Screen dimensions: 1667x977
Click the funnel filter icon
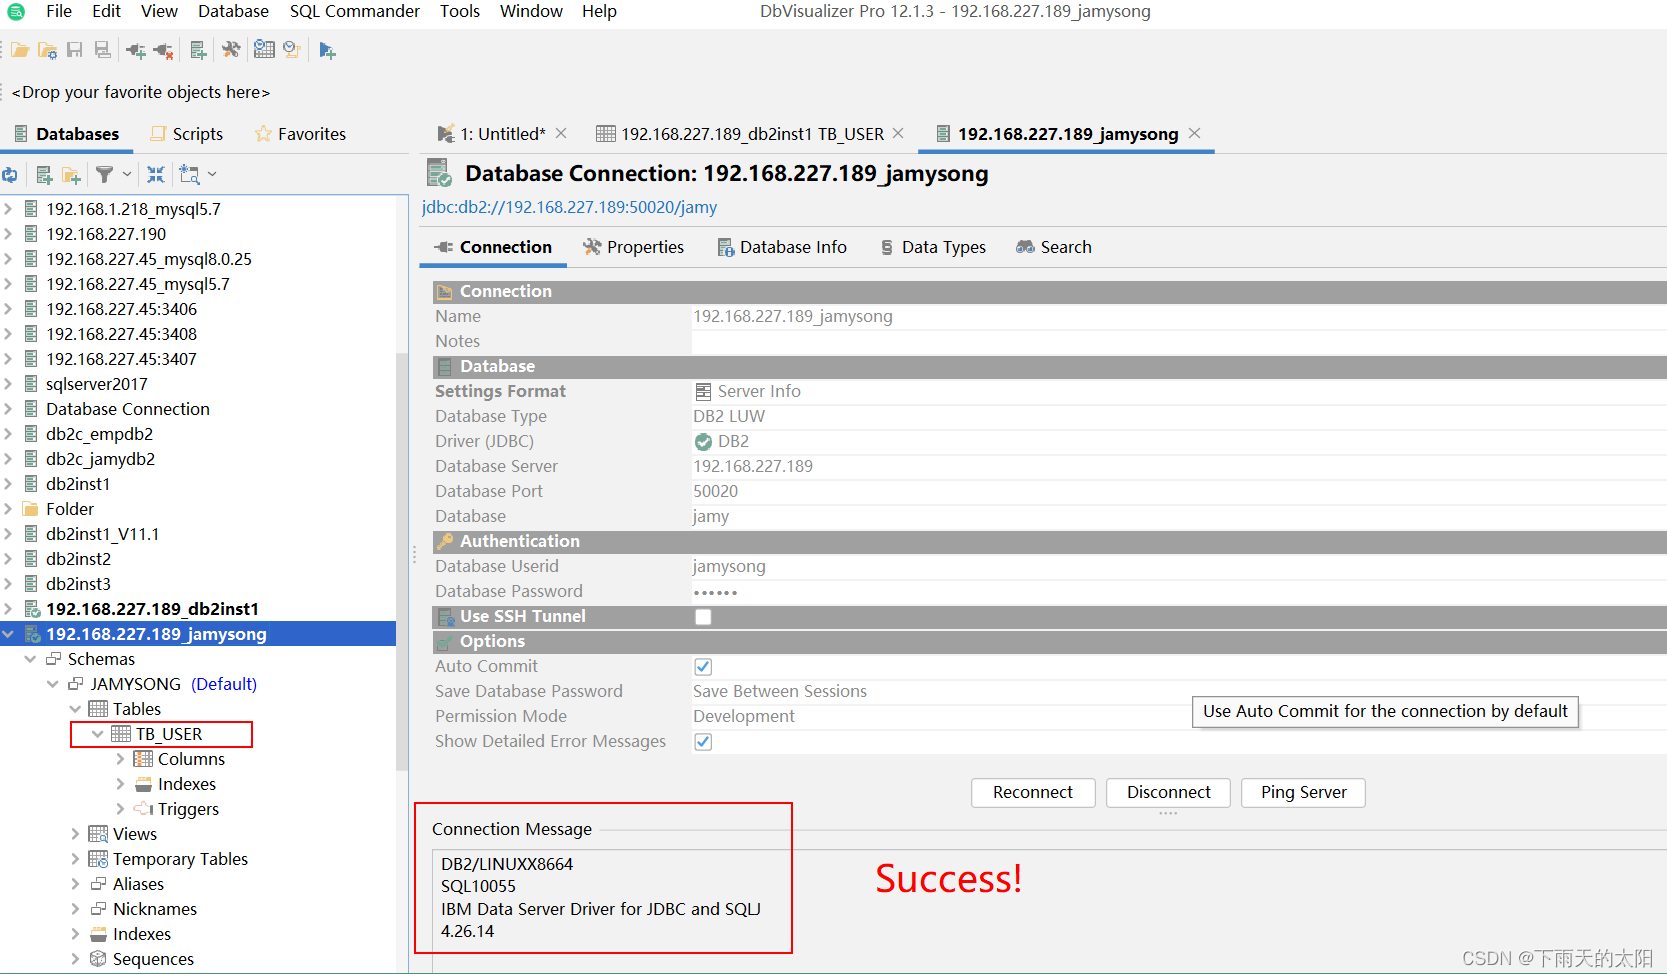pos(104,174)
